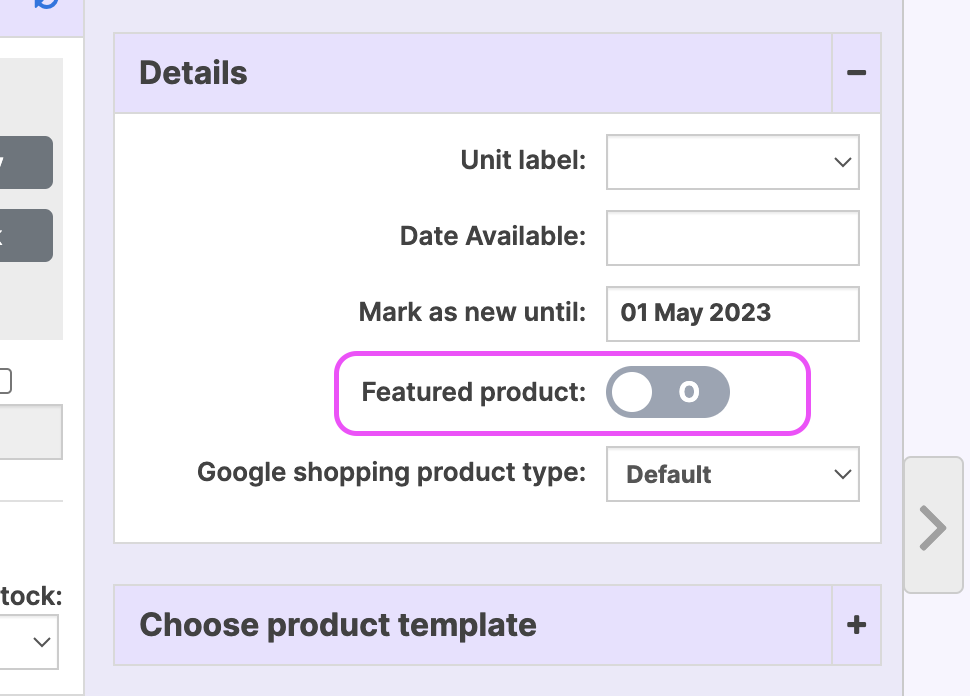The height and width of the screenshot is (696, 970).
Task: Click the blue refresh icon at top-left
Action: pyautogui.click(x=46, y=3)
